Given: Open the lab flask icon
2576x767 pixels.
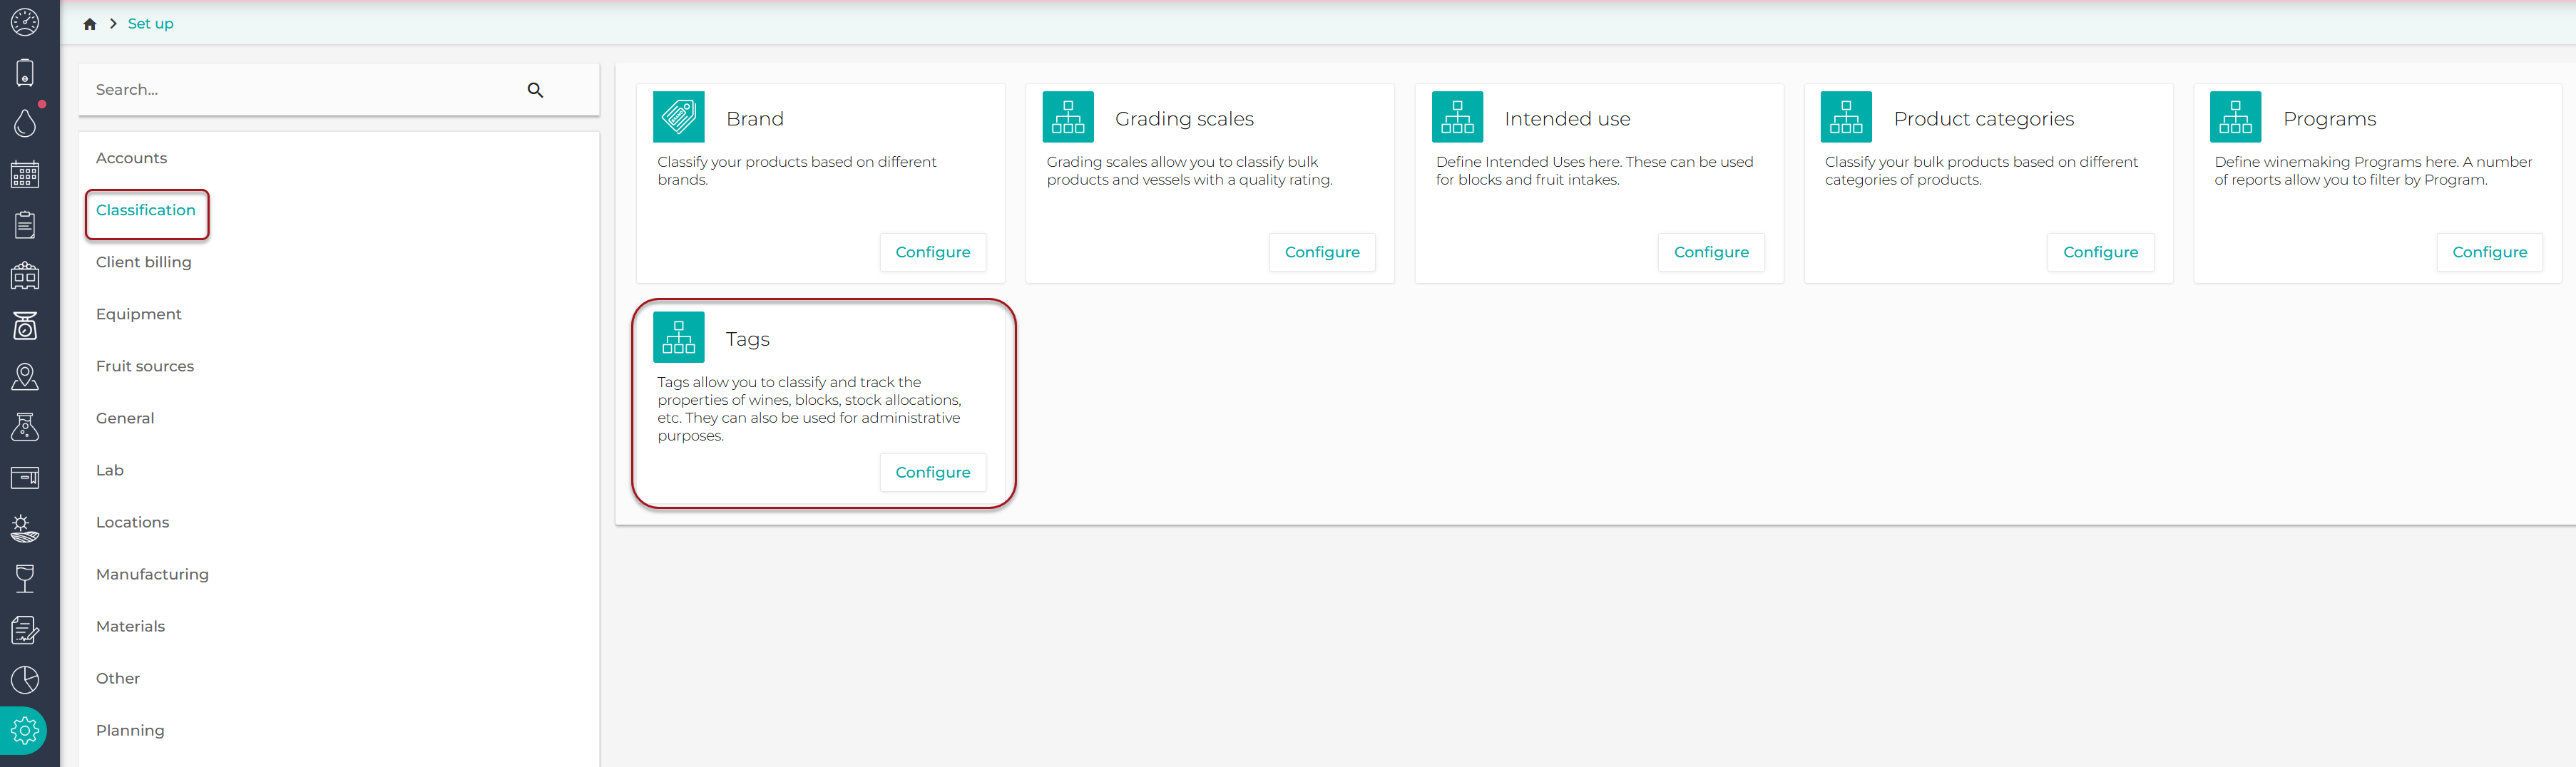Looking at the screenshot, I should tap(25, 427).
